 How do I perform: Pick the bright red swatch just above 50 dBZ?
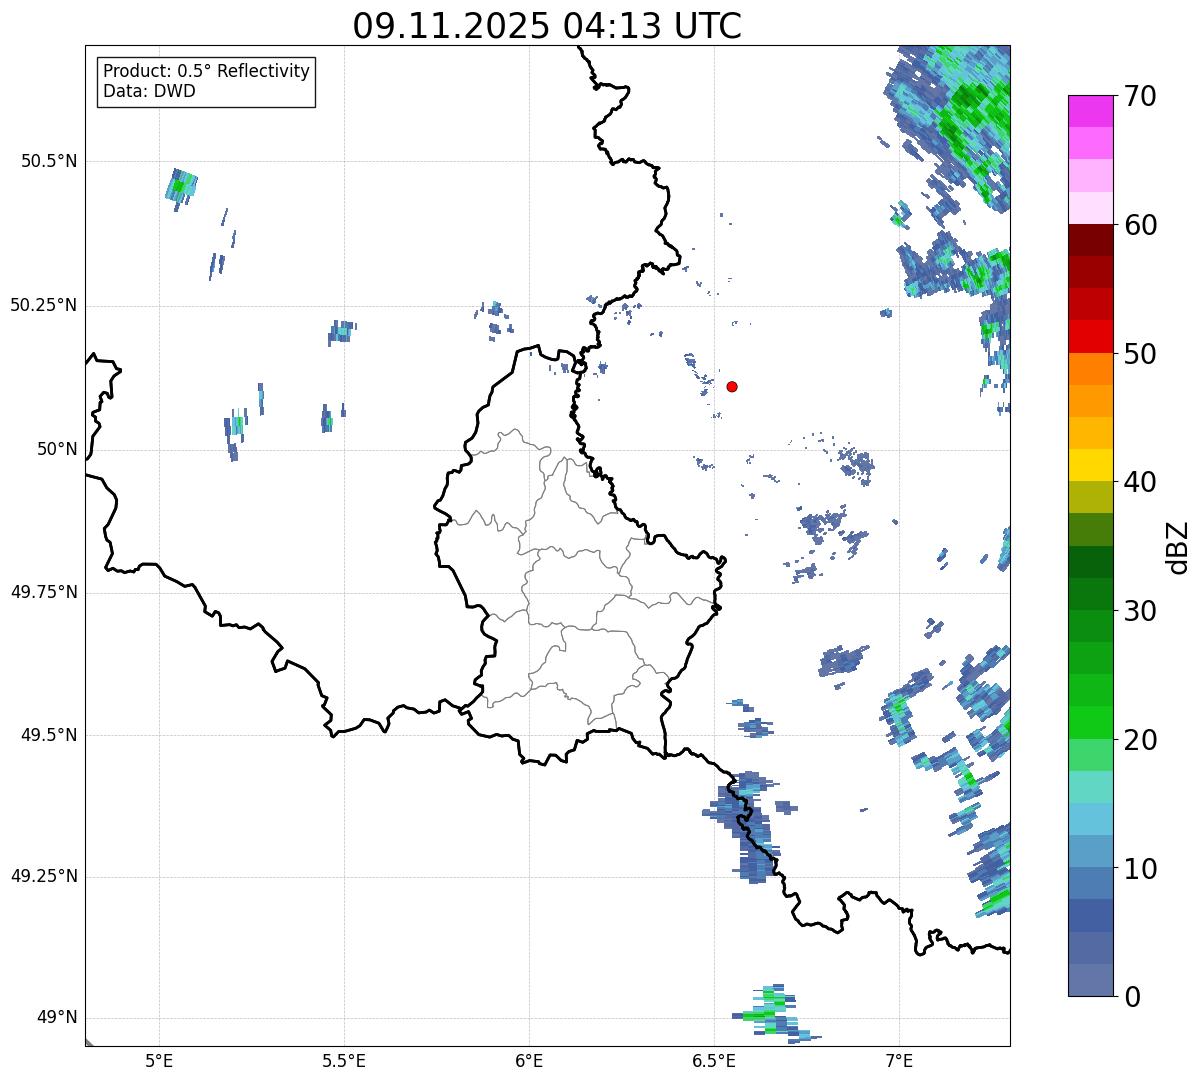(1090, 336)
